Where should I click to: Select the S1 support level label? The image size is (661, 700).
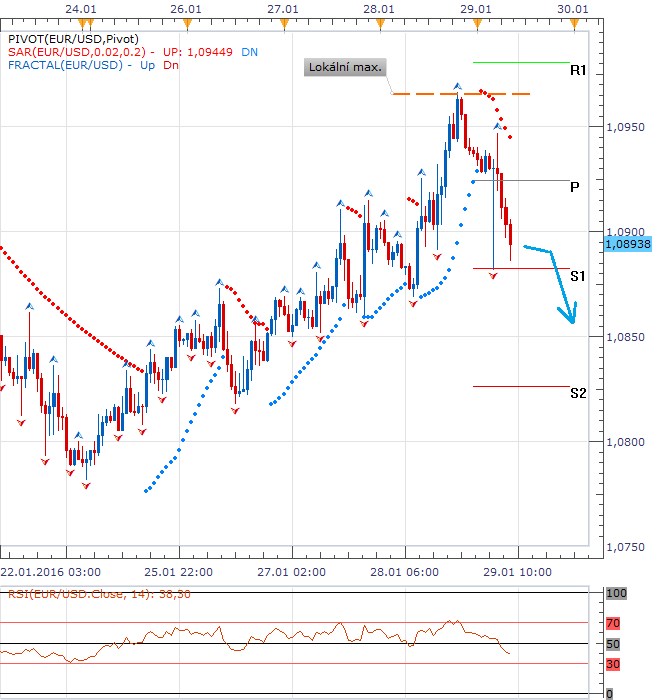pos(577,275)
